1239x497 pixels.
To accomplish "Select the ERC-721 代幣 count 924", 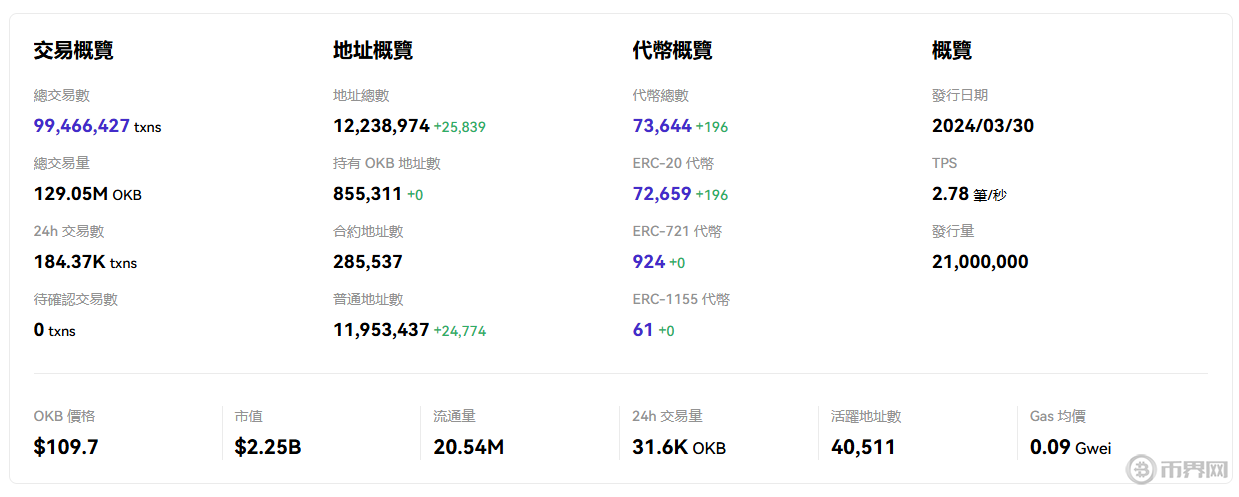I will pyautogui.click(x=649, y=262).
